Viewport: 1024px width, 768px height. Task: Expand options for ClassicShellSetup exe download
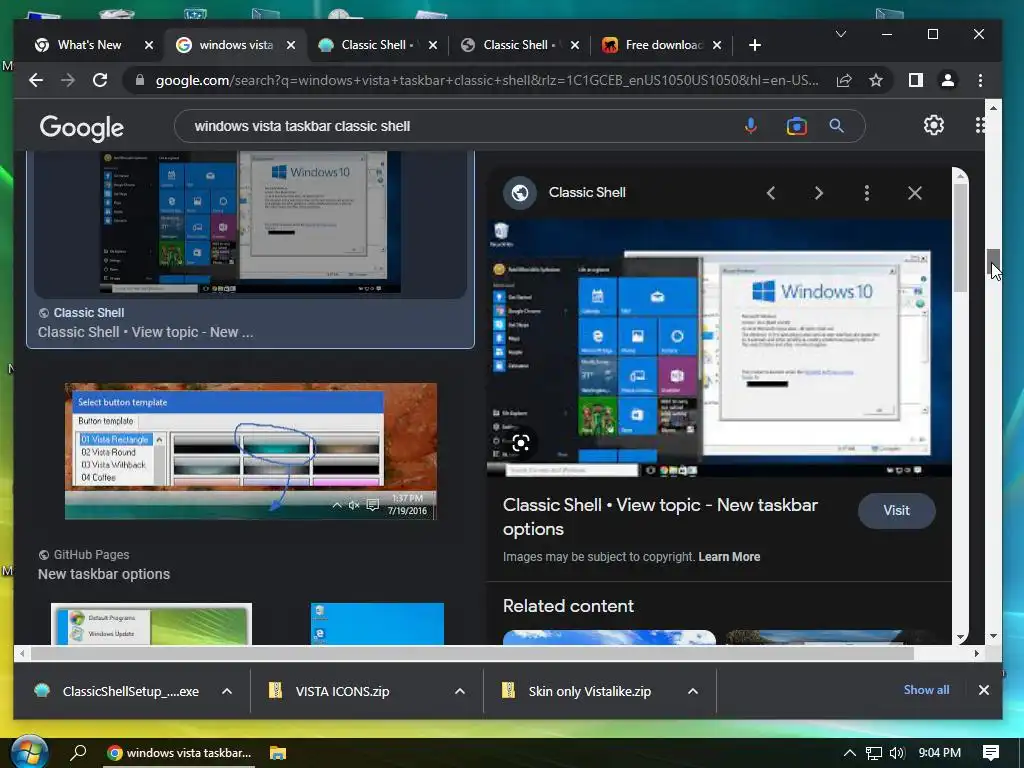click(x=227, y=691)
